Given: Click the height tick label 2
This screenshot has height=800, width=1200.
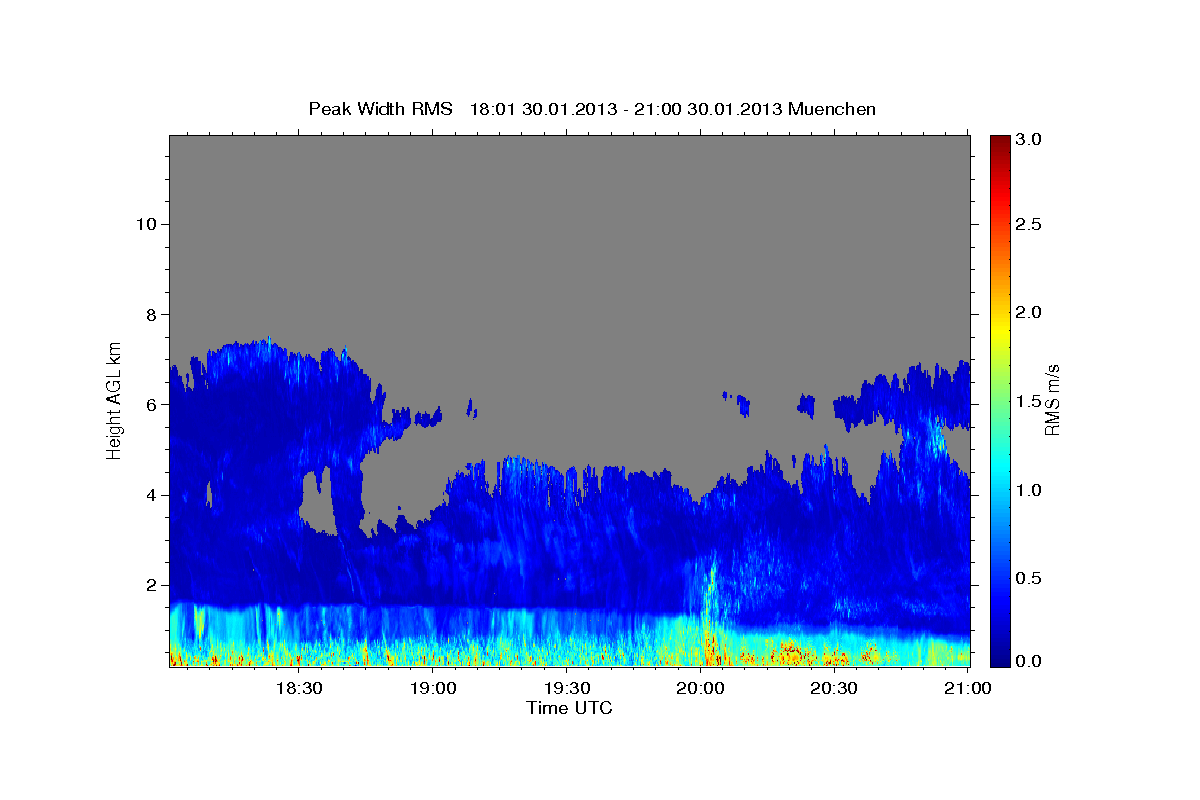Looking at the screenshot, I should [149, 585].
